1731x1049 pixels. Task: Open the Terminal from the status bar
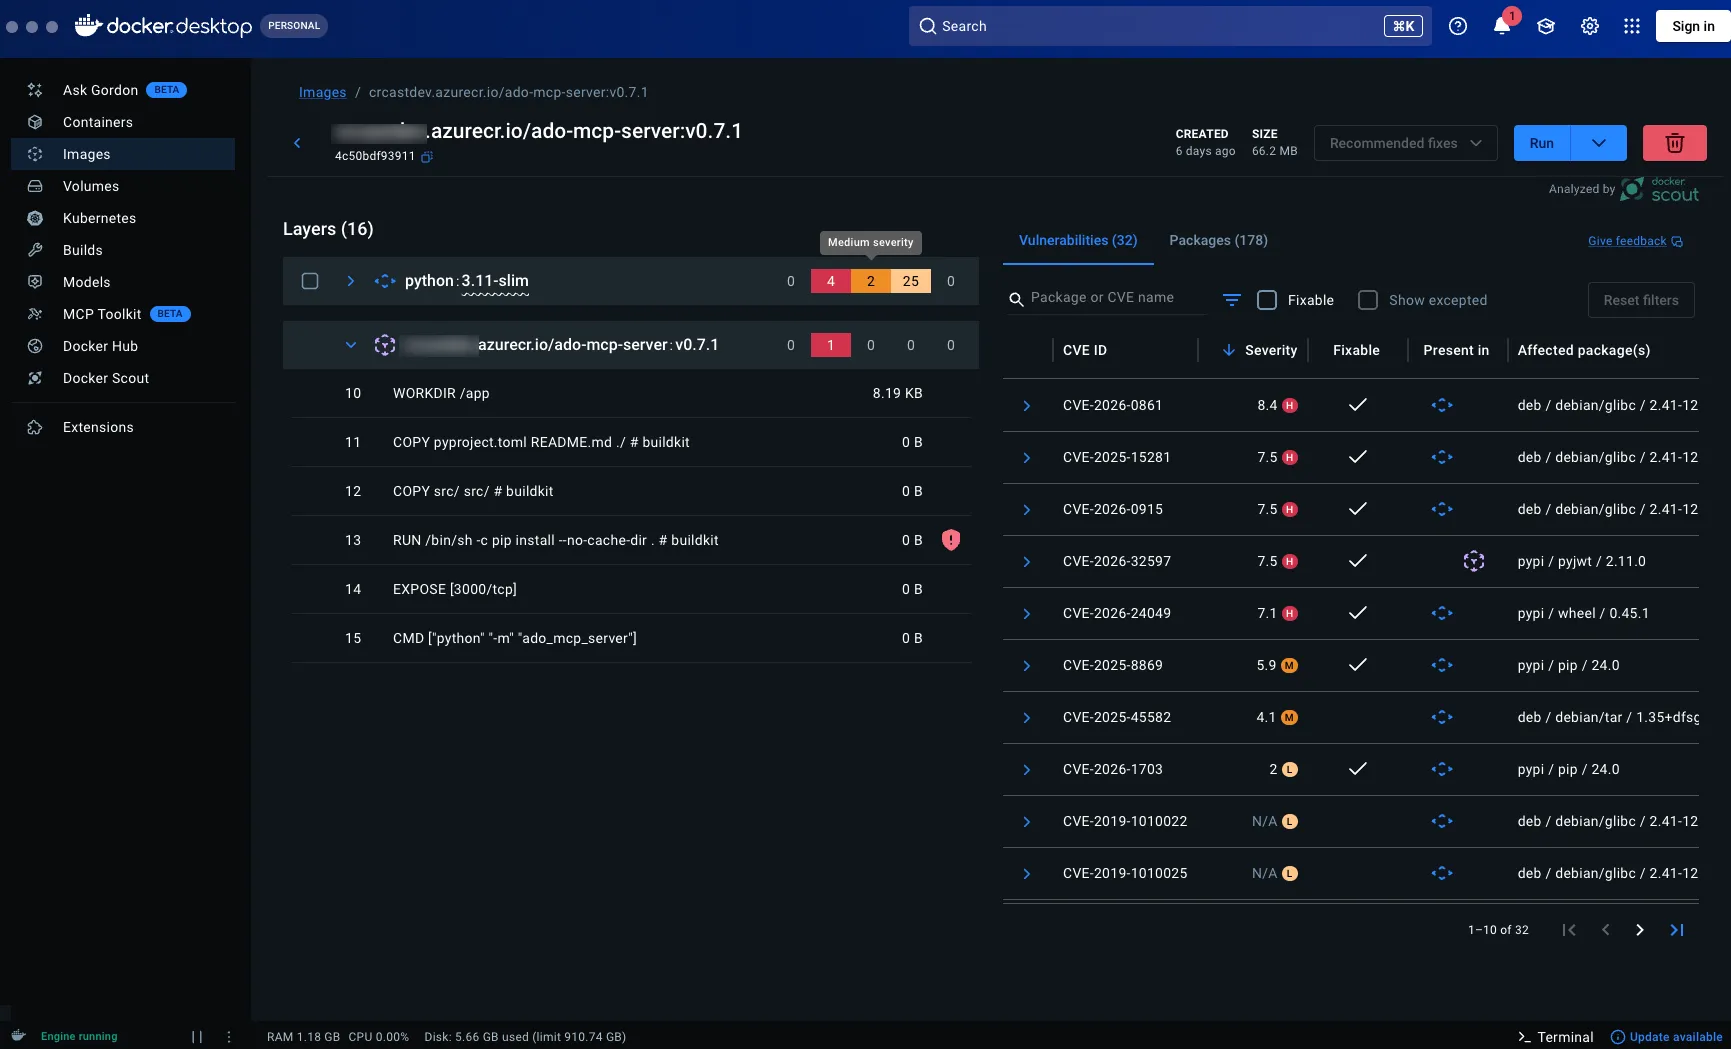[1554, 1037]
